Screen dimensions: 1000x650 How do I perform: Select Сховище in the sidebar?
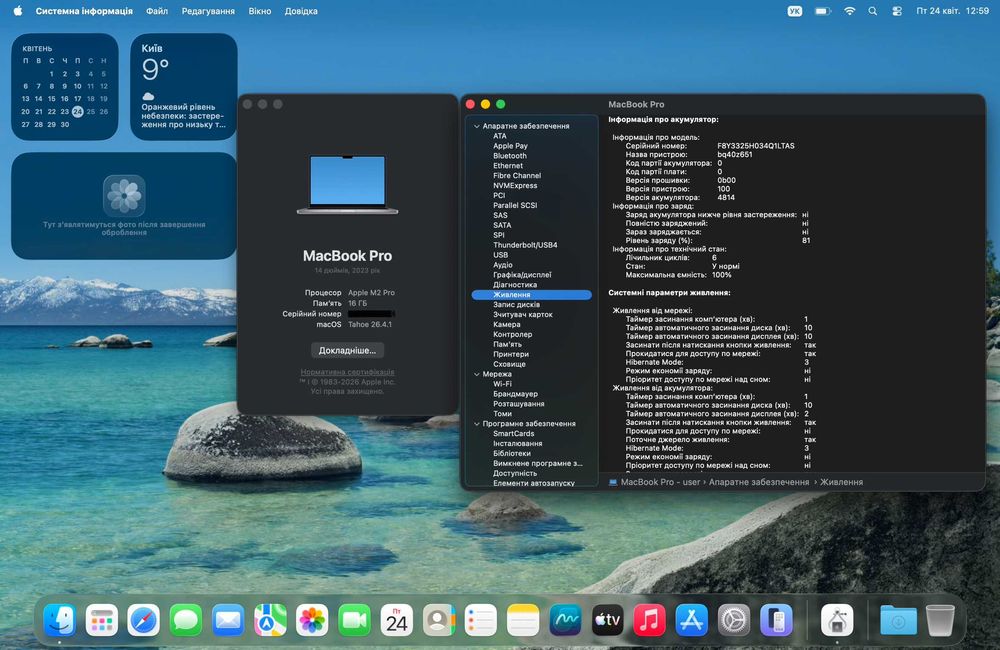tap(509, 364)
